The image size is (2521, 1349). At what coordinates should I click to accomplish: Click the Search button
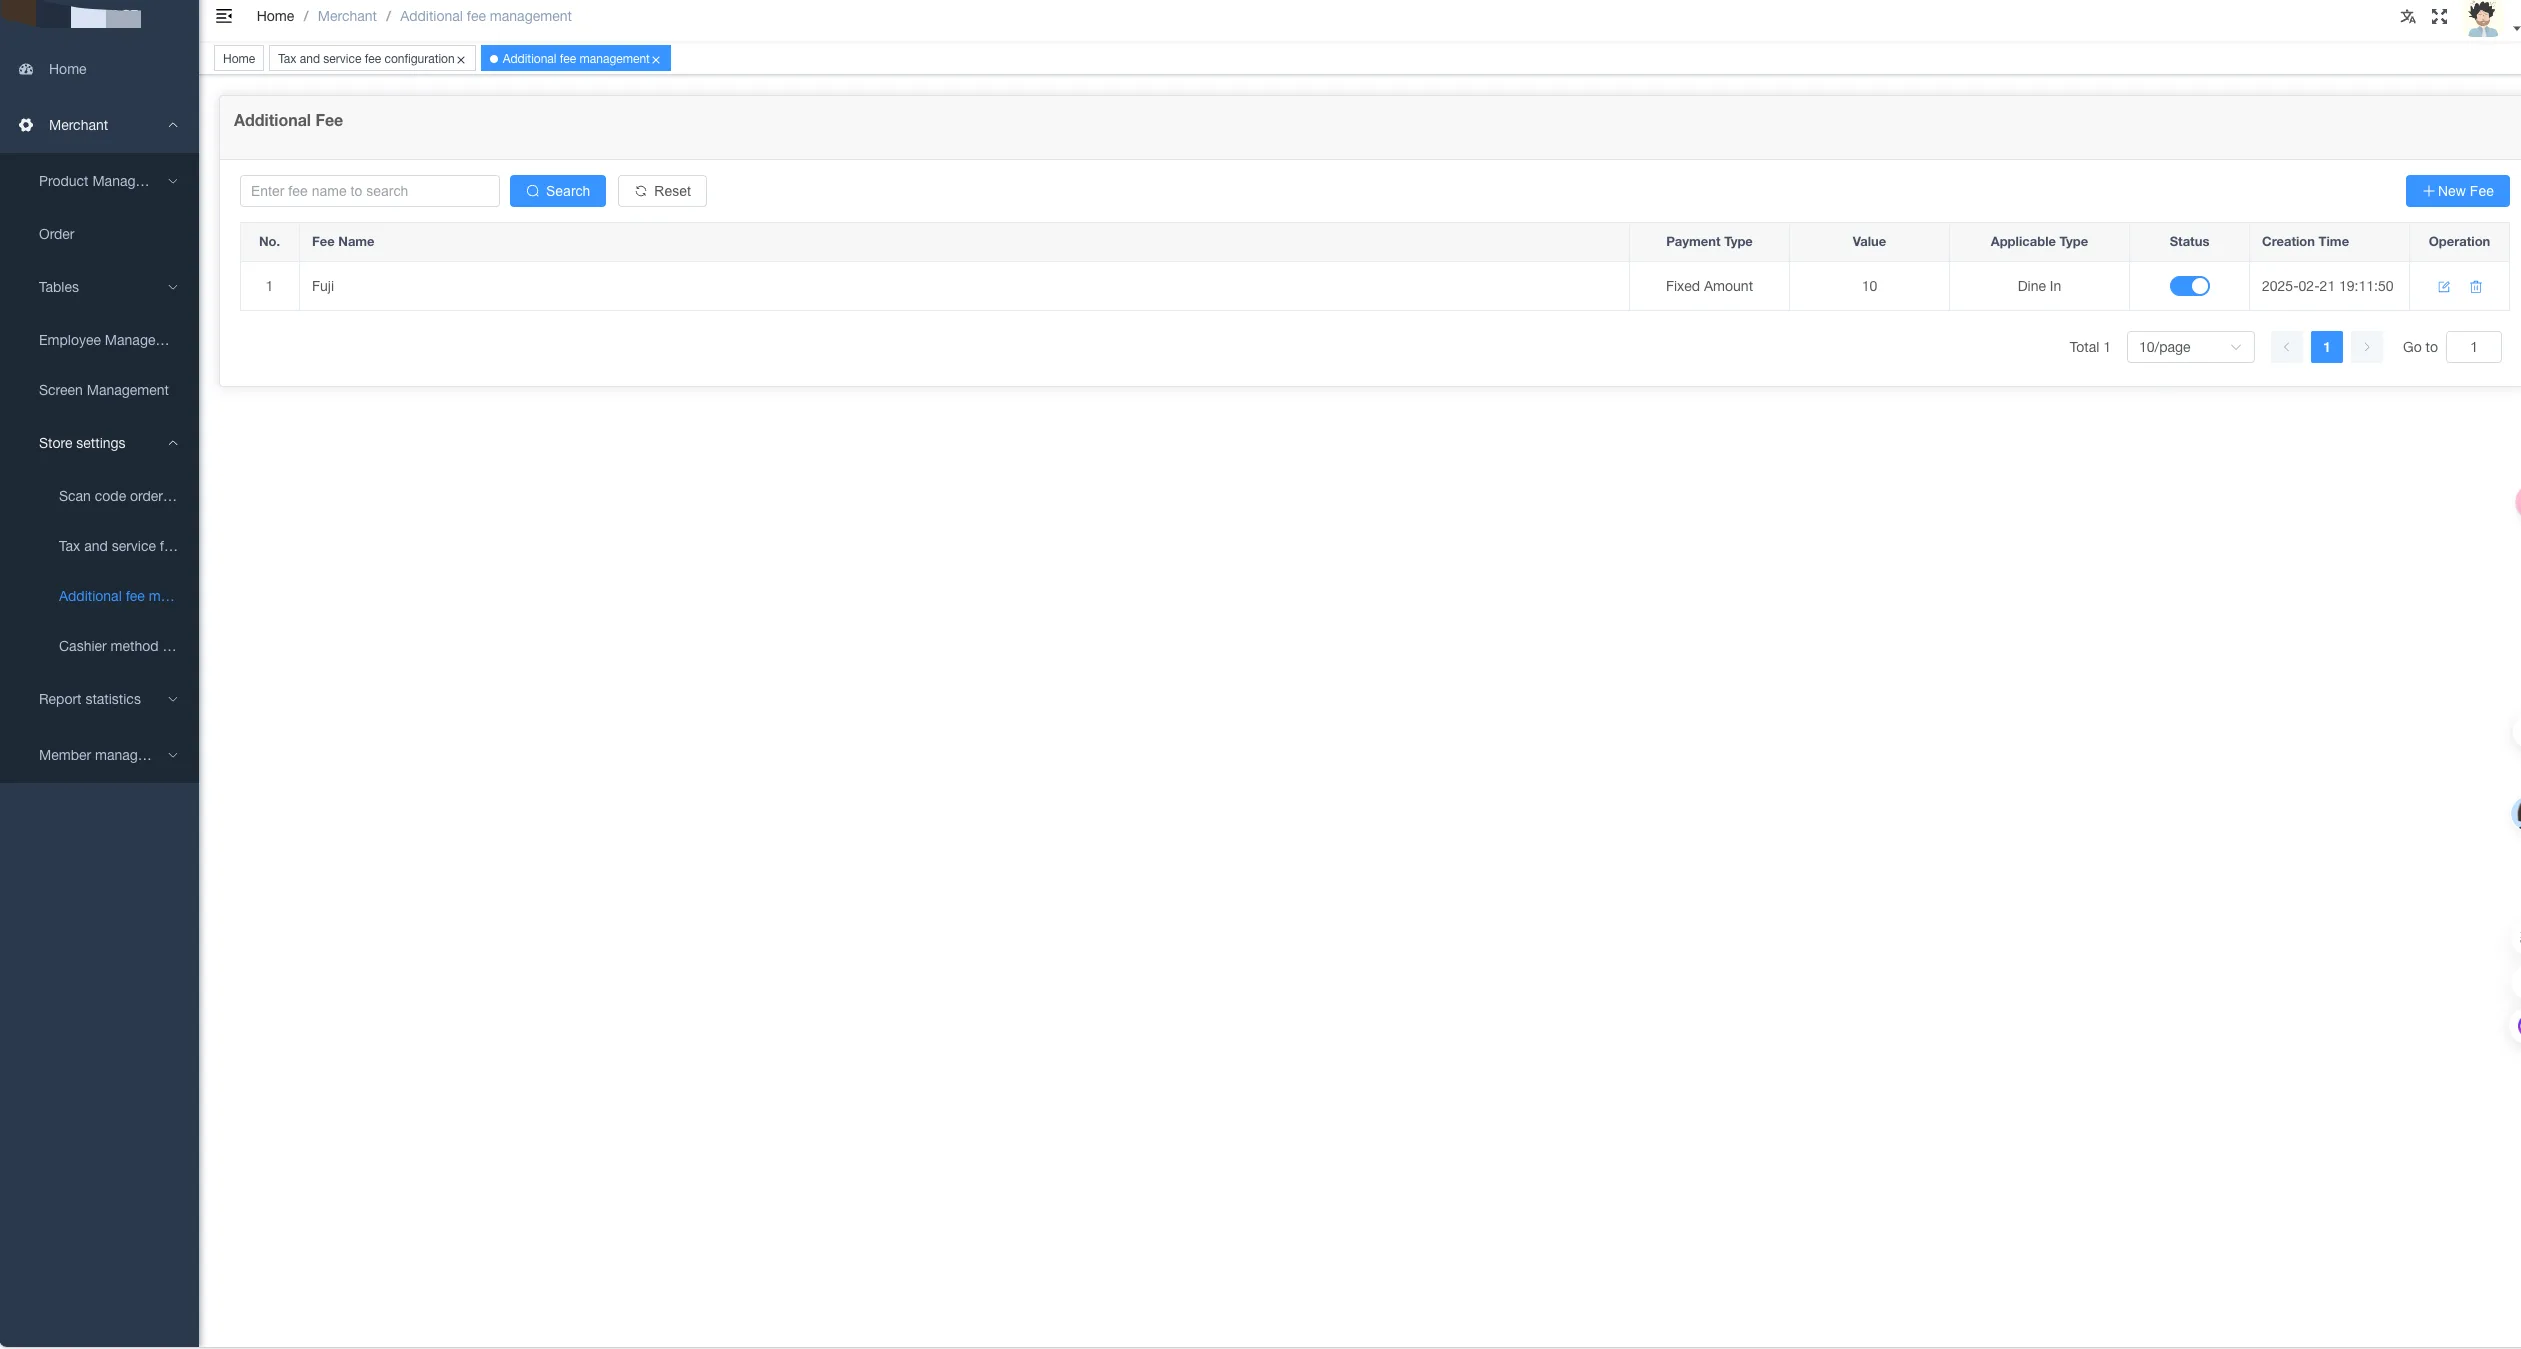[558, 191]
